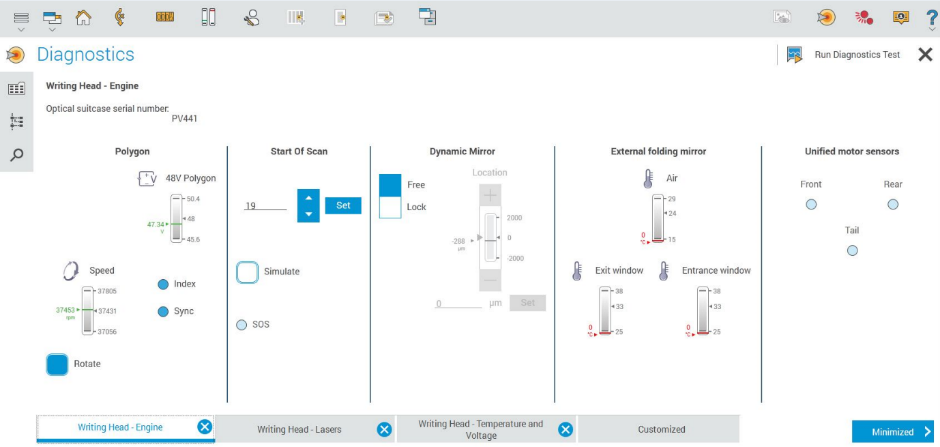Click the polygon Speed rpm gauge
The image size is (940, 447).
click(88, 311)
